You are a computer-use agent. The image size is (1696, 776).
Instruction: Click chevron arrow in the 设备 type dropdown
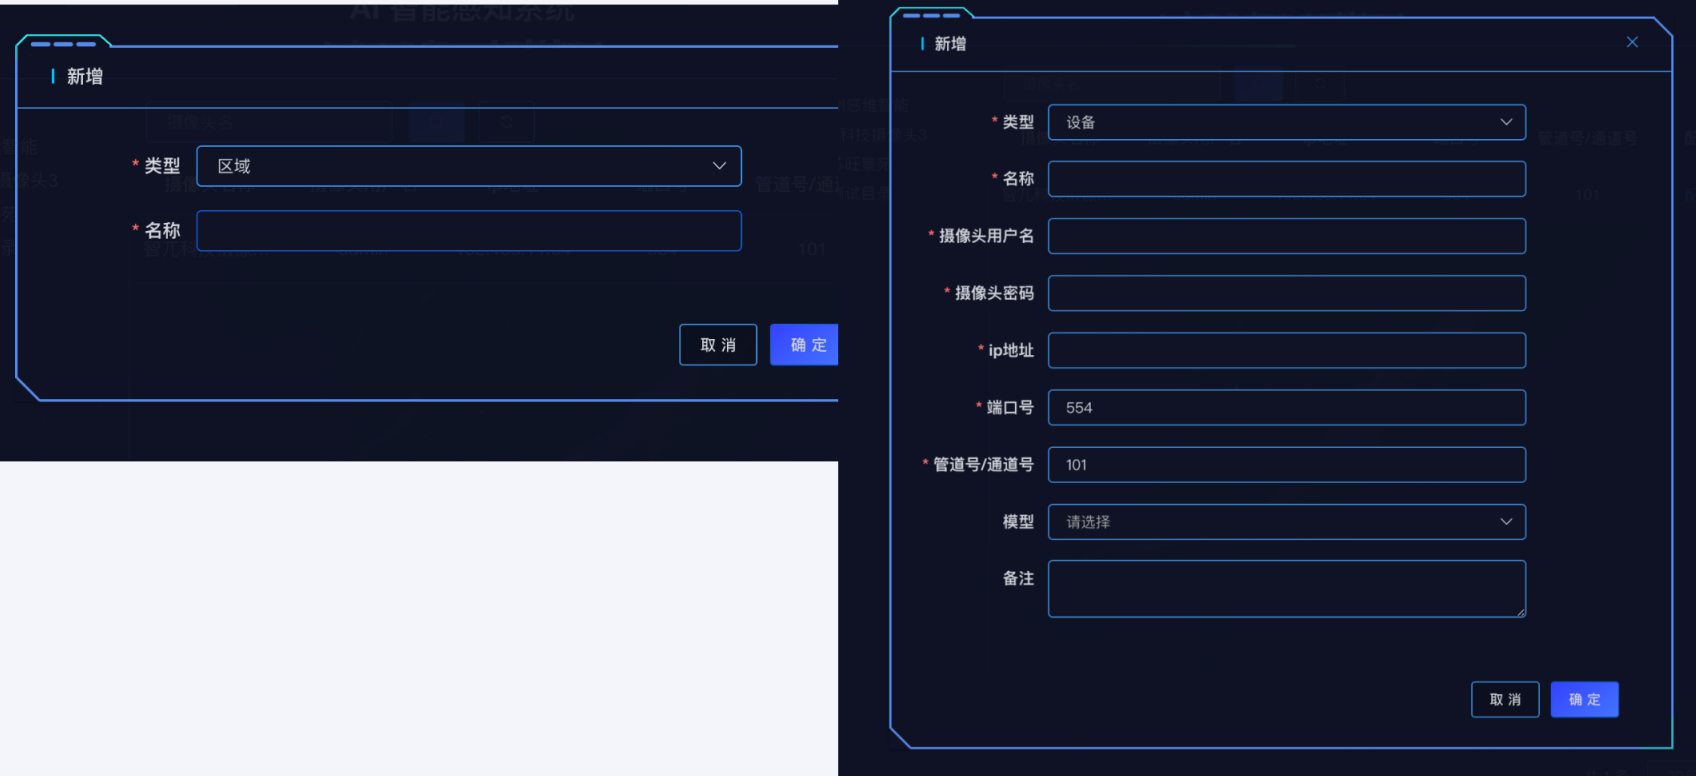[1506, 122]
